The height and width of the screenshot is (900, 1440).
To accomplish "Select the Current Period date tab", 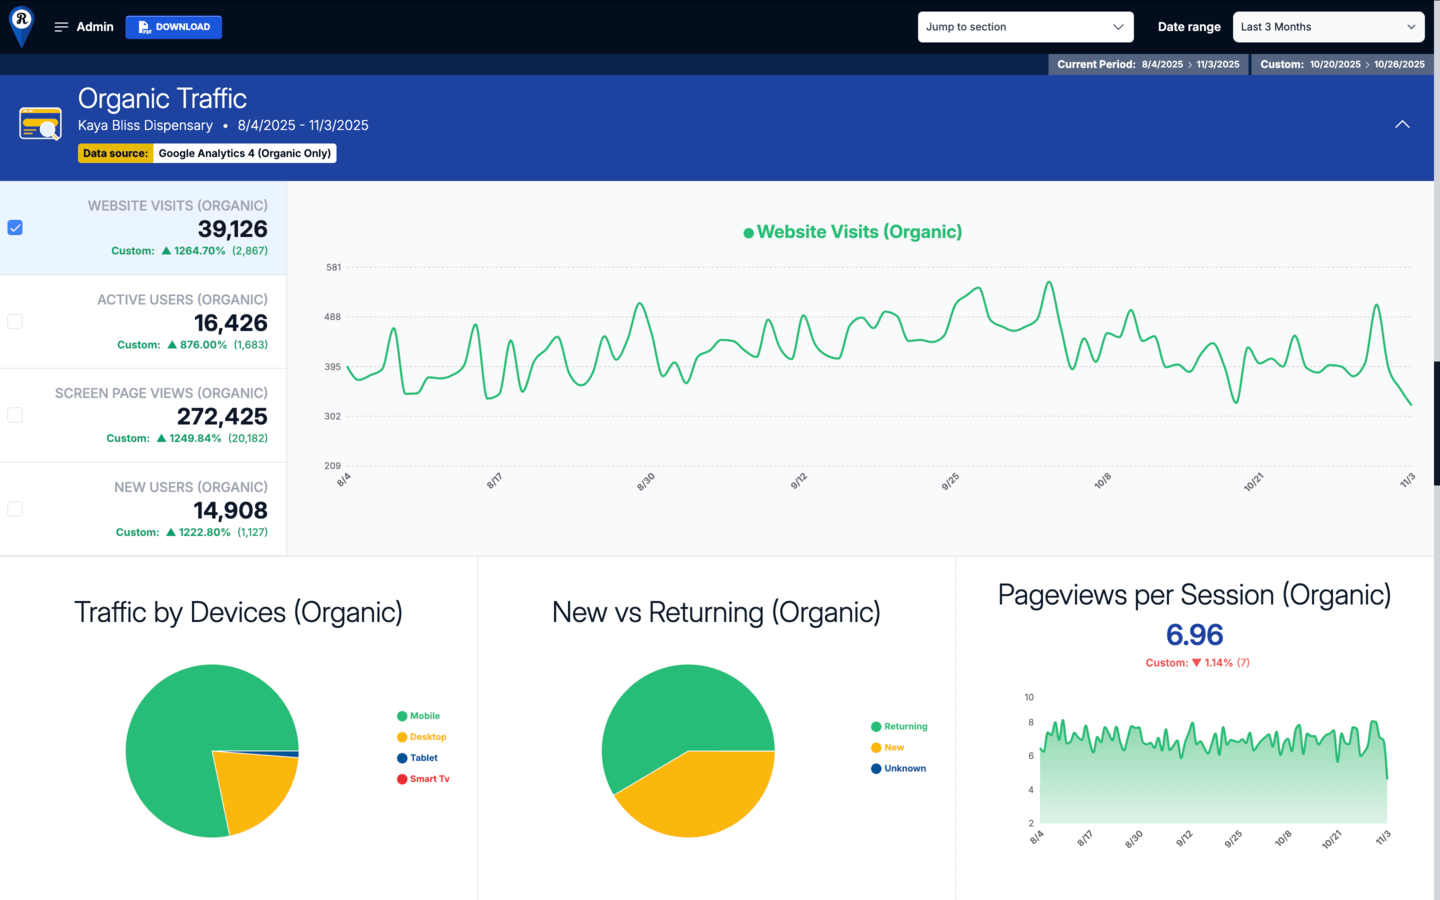I will [1148, 64].
